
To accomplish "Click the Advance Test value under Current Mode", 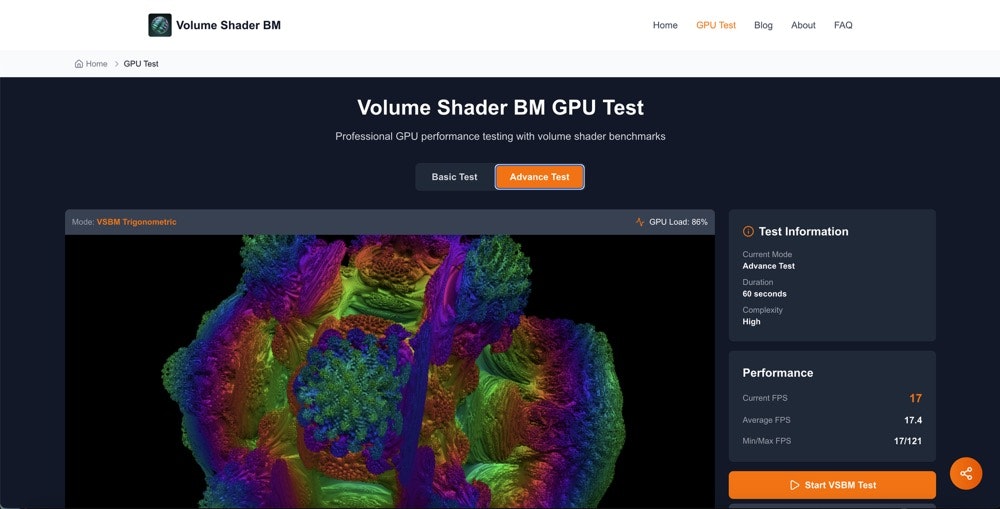I will point(768,266).
